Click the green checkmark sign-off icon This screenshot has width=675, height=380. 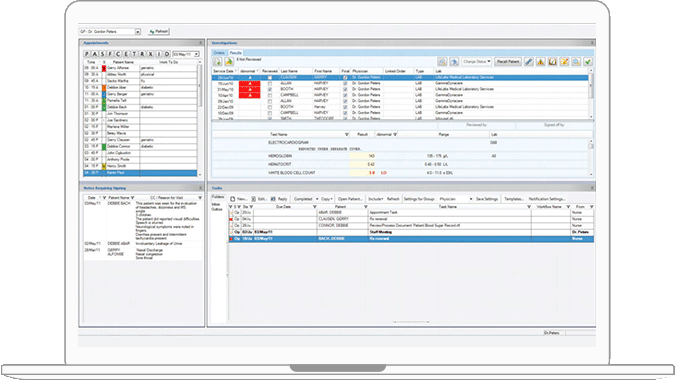(588, 62)
